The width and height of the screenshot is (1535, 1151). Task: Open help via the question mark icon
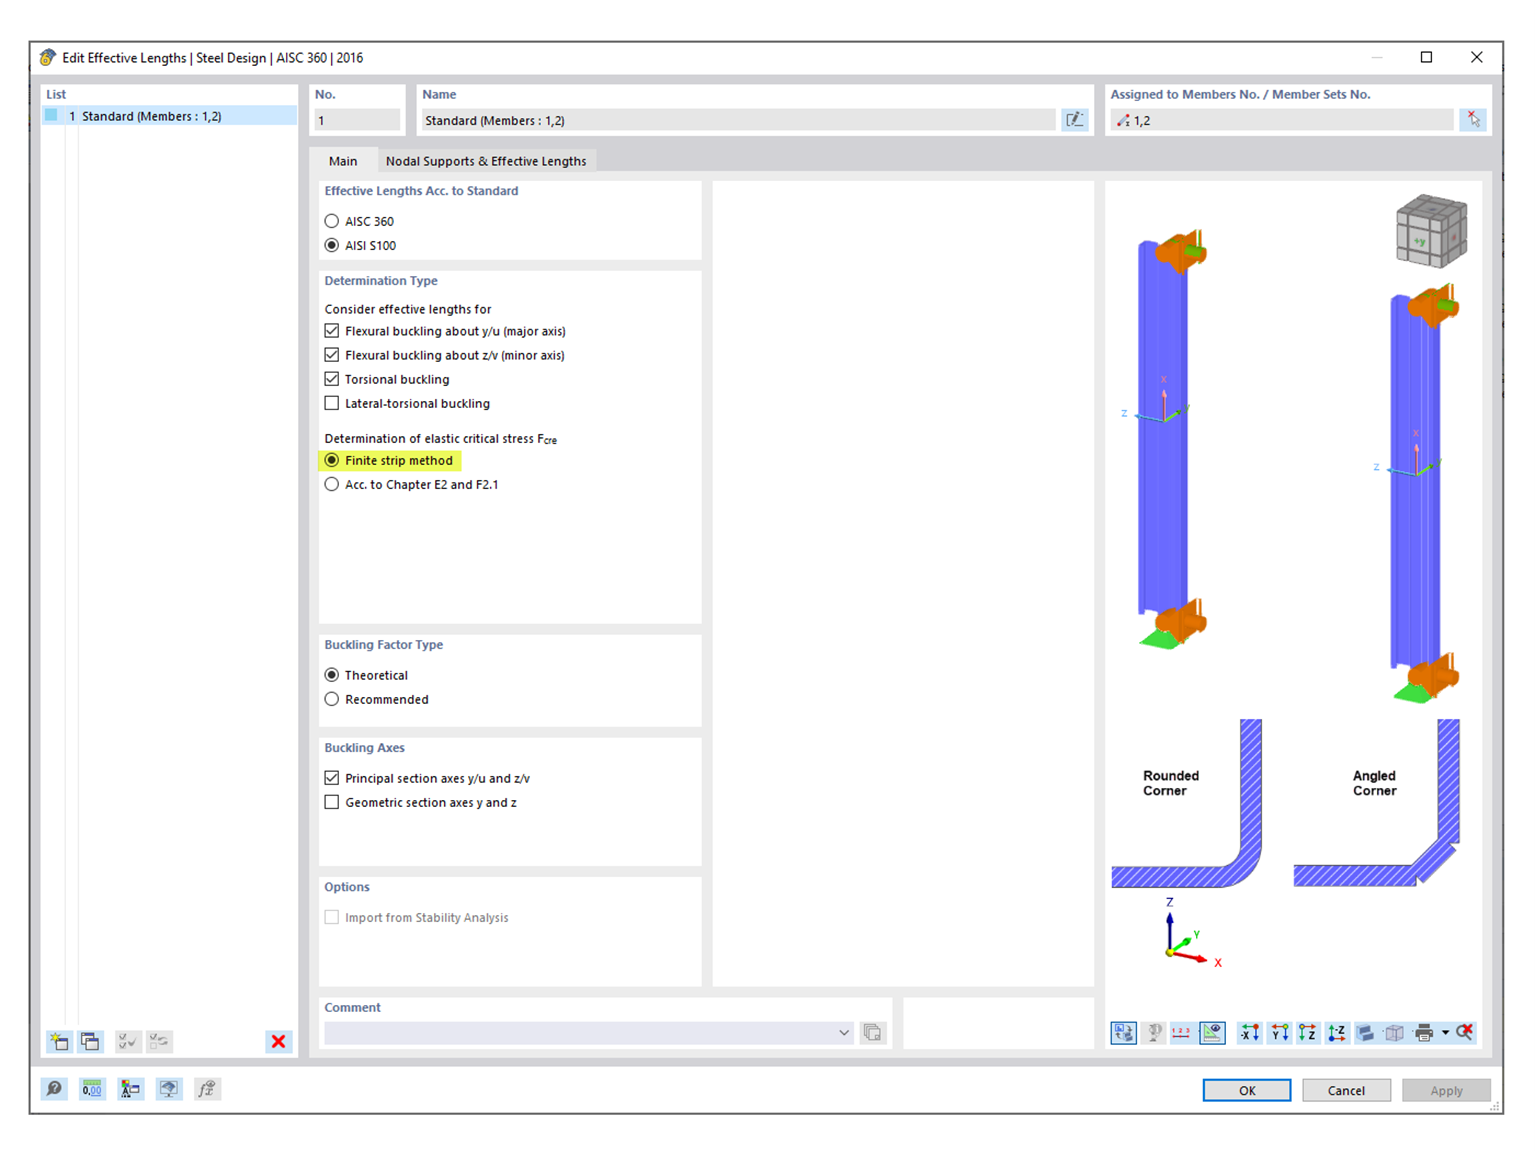pos(54,1089)
